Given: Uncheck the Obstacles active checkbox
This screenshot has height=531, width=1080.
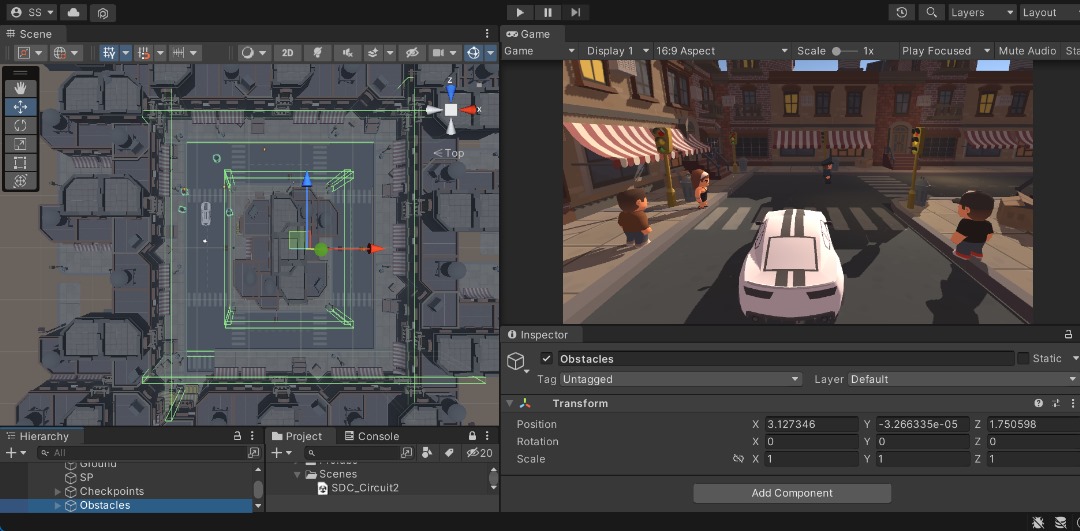Looking at the screenshot, I should click(x=546, y=358).
